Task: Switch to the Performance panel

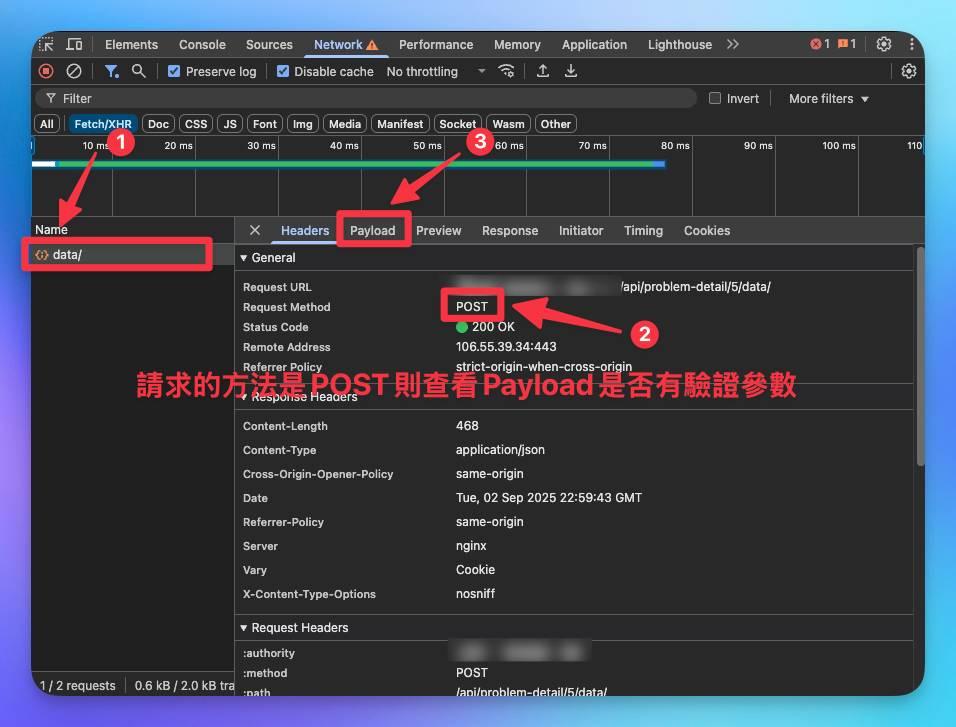Action: [436, 45]
